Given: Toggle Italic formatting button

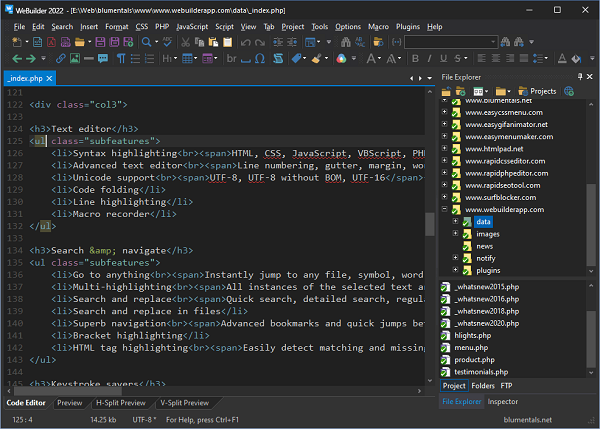Looking at the screenshot, I should (432, 59).
